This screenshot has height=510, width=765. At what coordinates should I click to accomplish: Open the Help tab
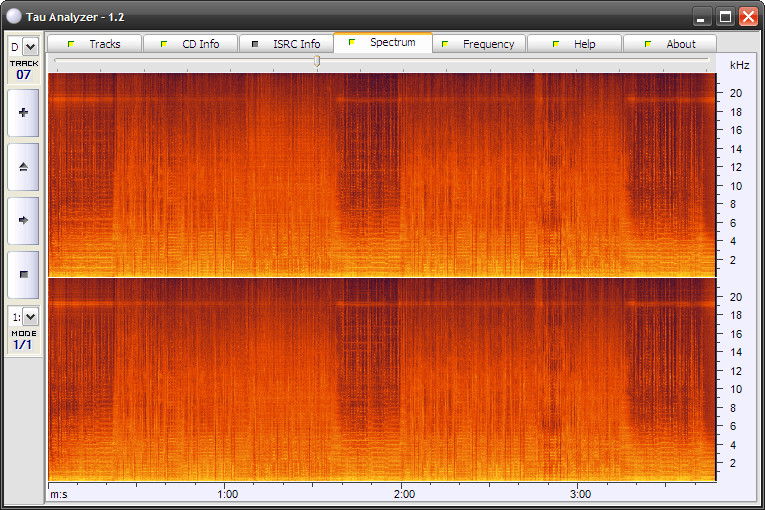click(574, 44)
